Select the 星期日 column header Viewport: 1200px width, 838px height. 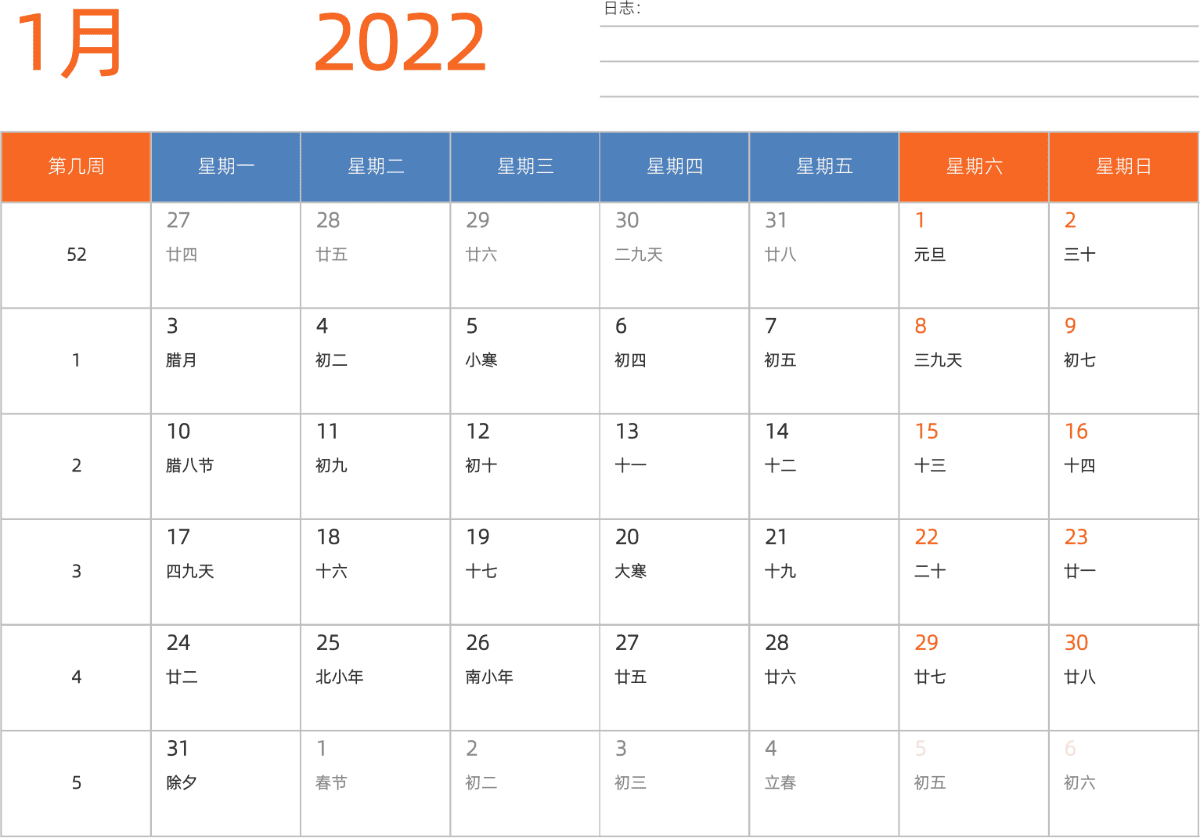[1124, 167]
